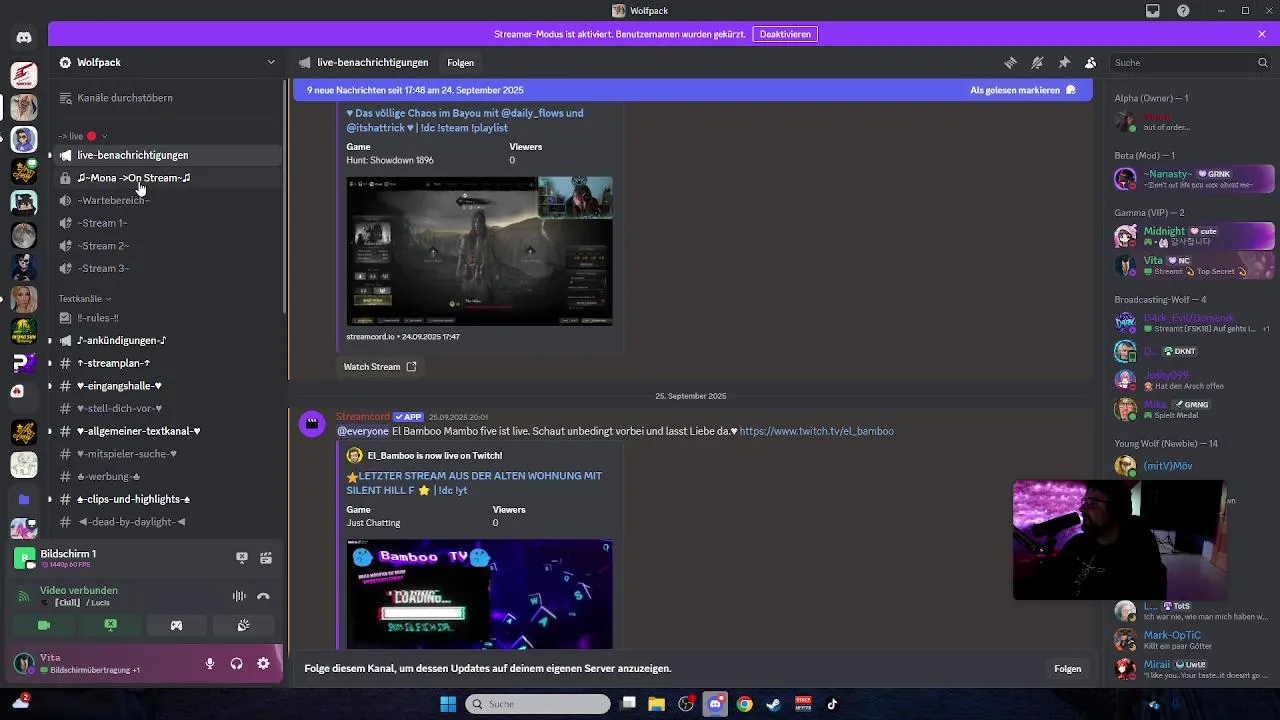
Task: Click the Windows taskbar Suche box
Action: click(538, 704)
